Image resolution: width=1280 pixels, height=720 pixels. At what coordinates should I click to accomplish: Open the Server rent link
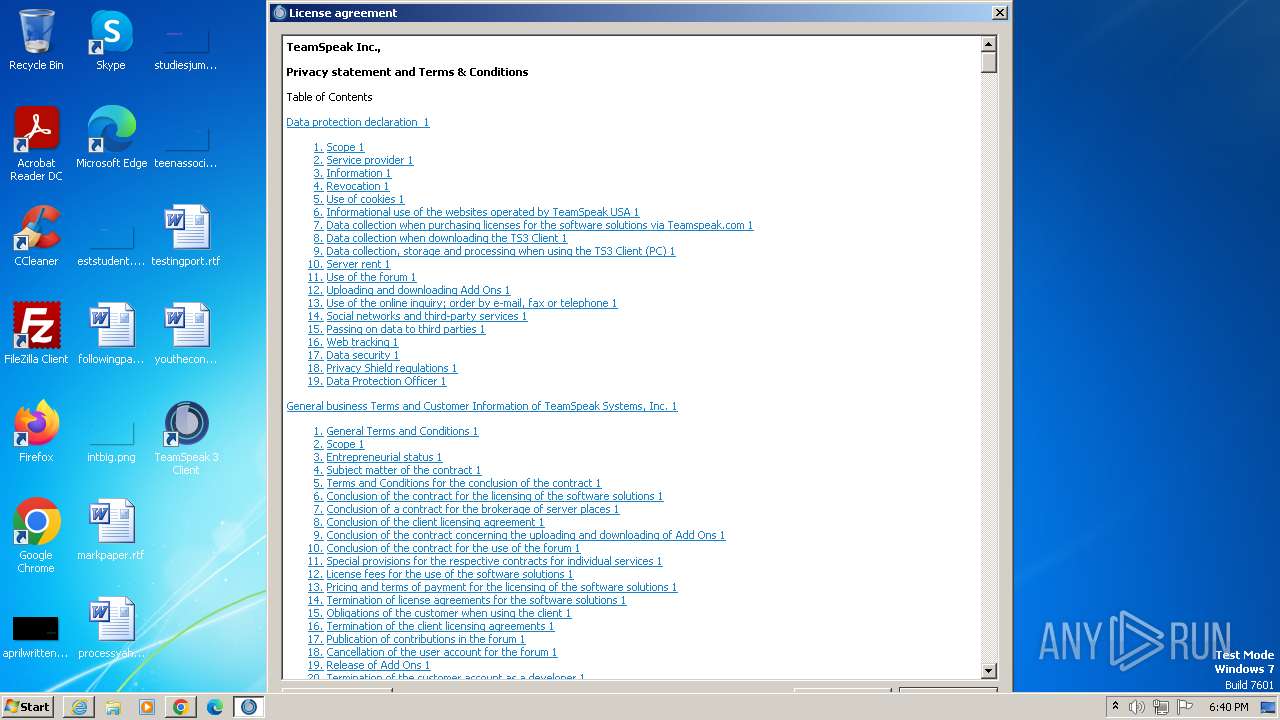(358, 264)
